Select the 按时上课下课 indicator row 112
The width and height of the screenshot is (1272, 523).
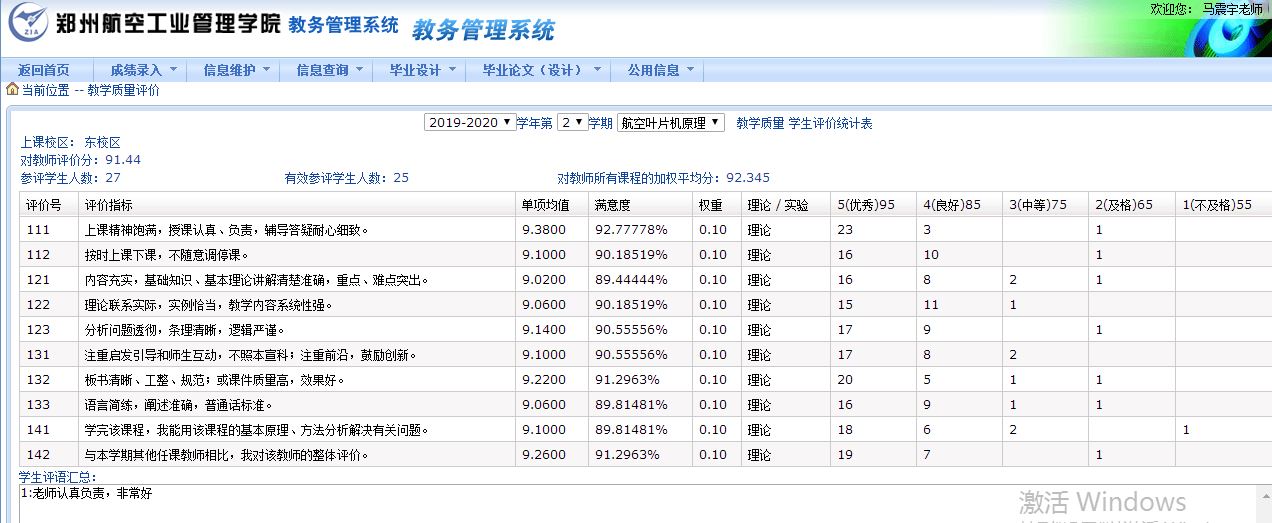646,254
